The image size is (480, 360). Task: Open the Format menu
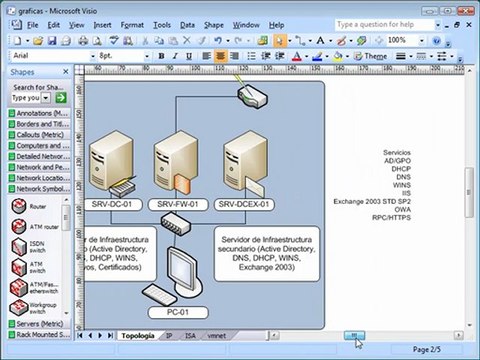(x=132, y=25)
